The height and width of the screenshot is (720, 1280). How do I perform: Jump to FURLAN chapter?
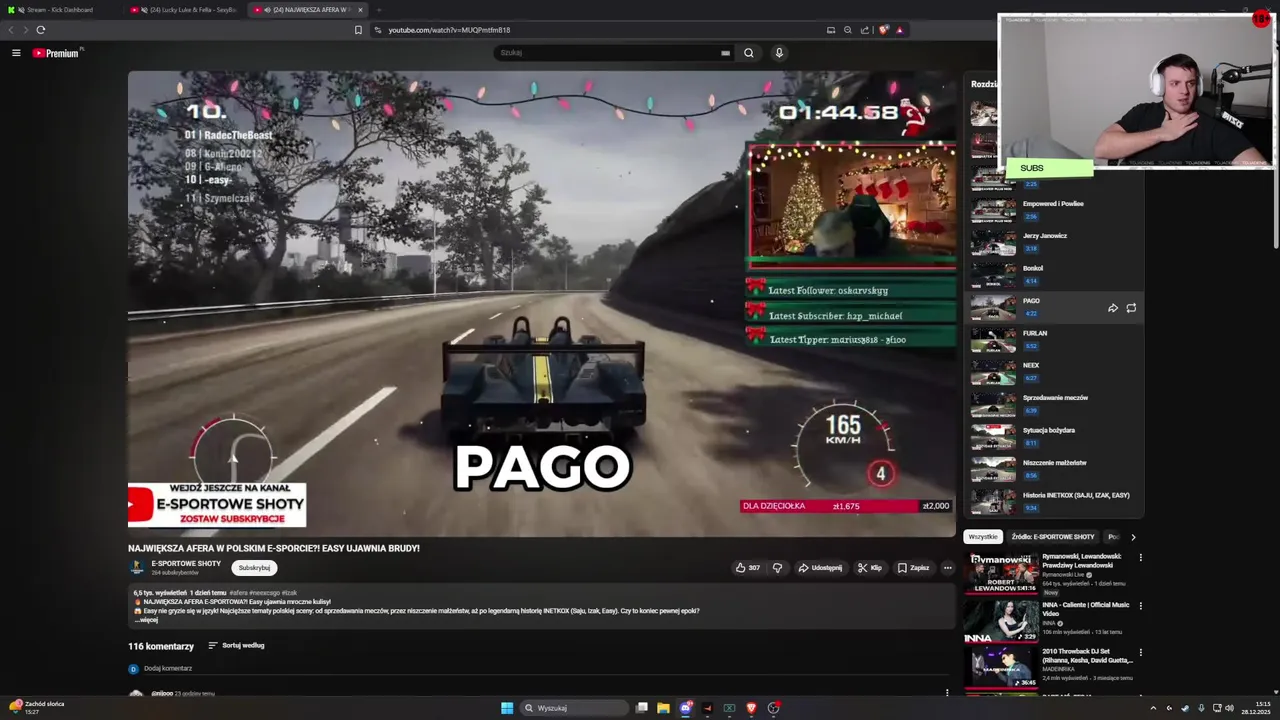click(1053, 339)
